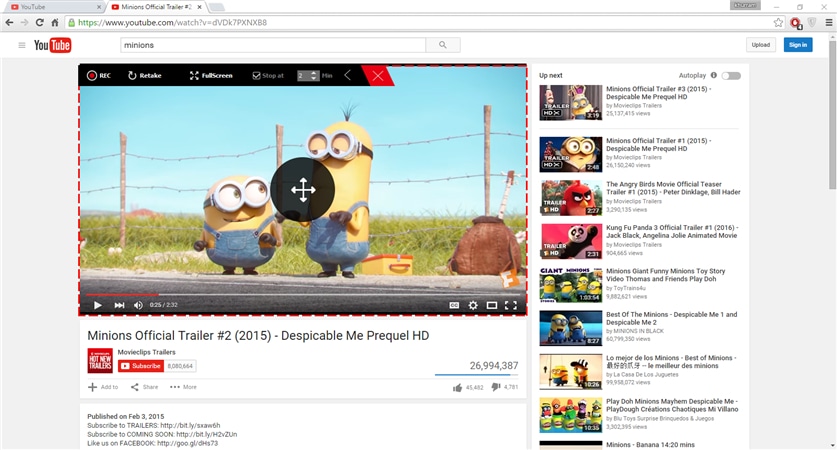Screen dimensions: 837x450
Task: Start recording with the REC button
Action: coord(99,76)
